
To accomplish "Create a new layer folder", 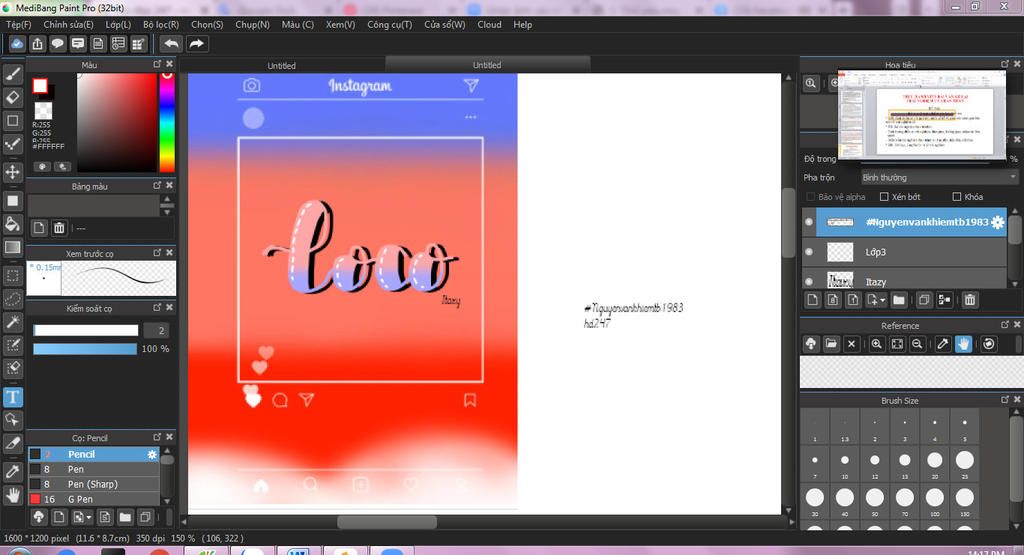I will pos(899,300).
